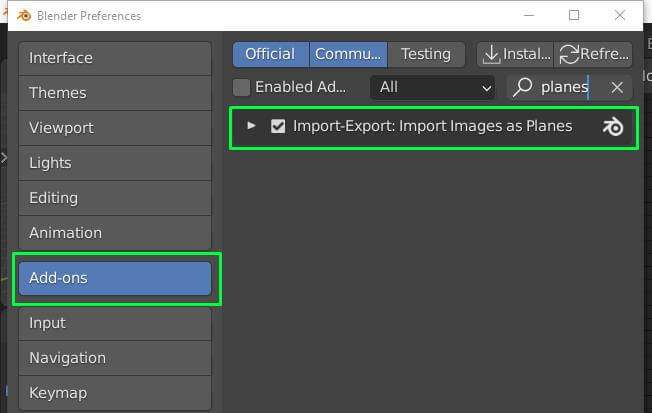This screenshot has width=652, height=413.
Task: Click the search field containing planes
Action: click(565, 88)
